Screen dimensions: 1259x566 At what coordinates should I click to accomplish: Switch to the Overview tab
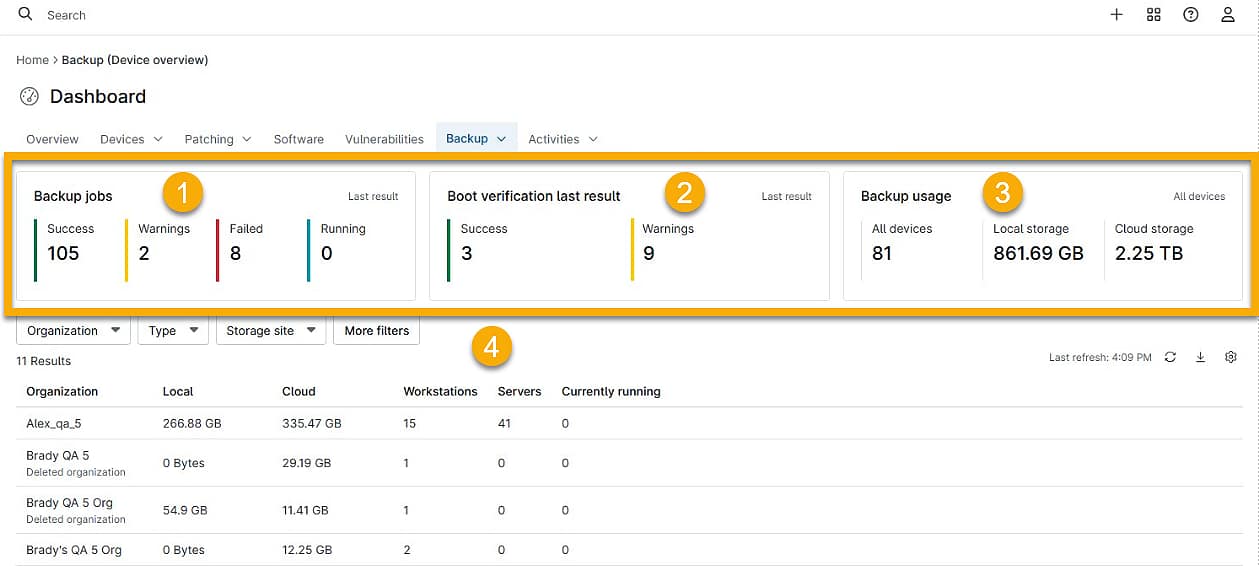52,139
